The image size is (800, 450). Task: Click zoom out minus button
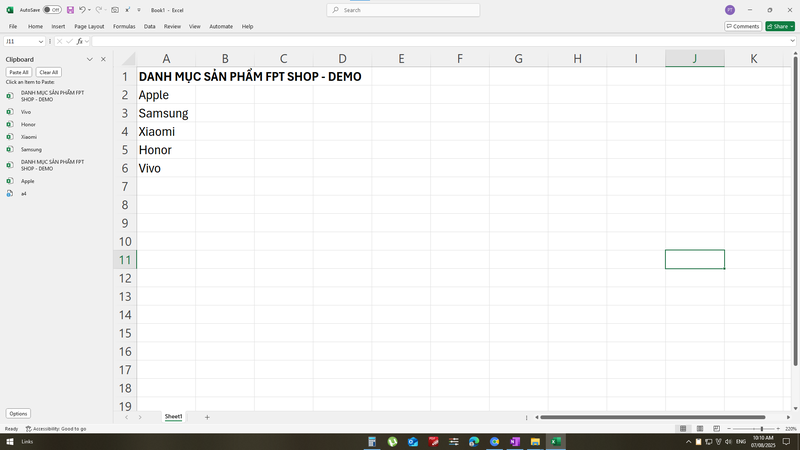point(729,429)
